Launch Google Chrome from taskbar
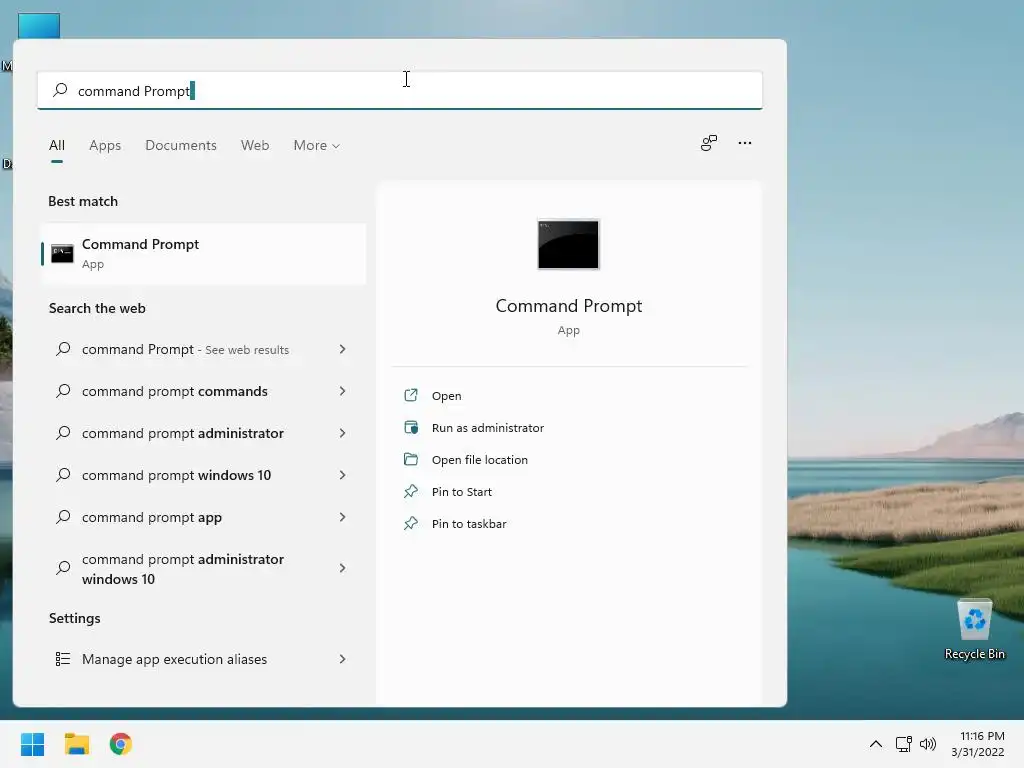Screen dimensions: 1024x768 click(121, 744)
